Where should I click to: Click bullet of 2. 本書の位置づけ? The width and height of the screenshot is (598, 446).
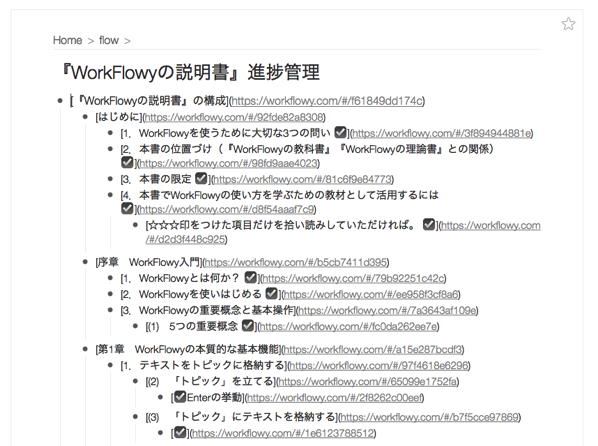coord(110,149)
